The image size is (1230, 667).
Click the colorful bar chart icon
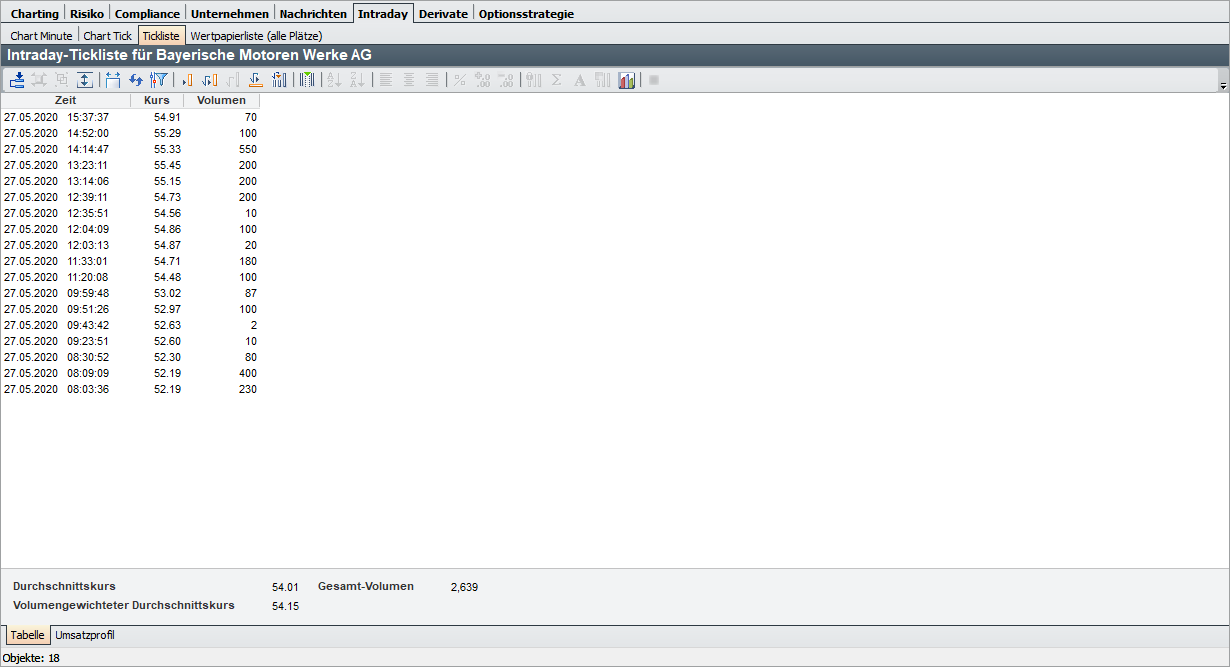pos(627,80)
